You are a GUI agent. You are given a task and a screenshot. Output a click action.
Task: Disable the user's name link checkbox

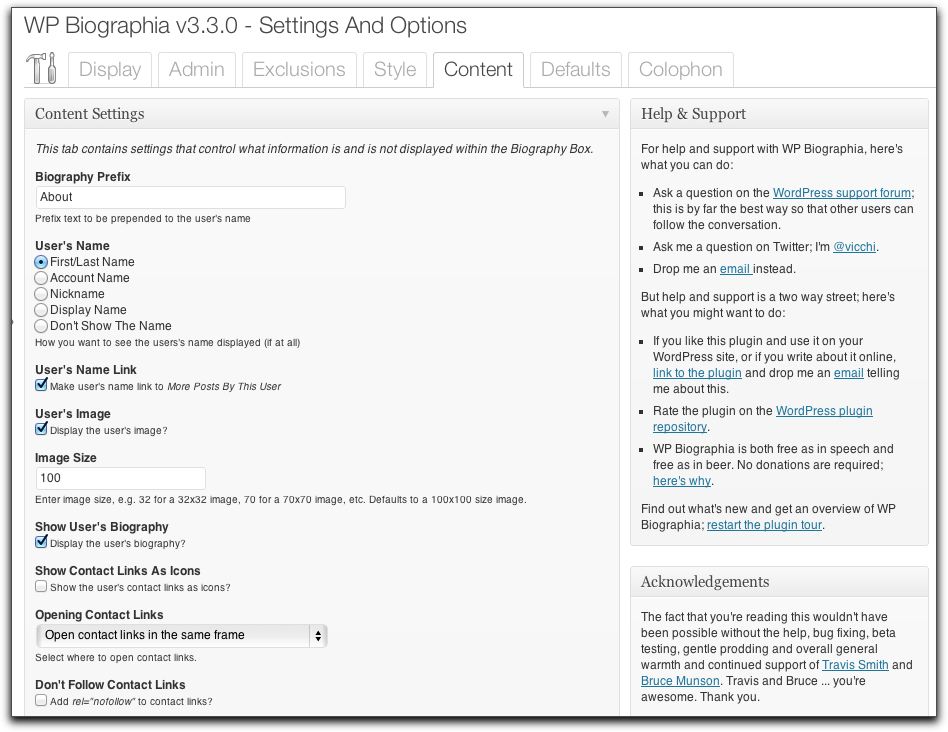click(41, 386)
